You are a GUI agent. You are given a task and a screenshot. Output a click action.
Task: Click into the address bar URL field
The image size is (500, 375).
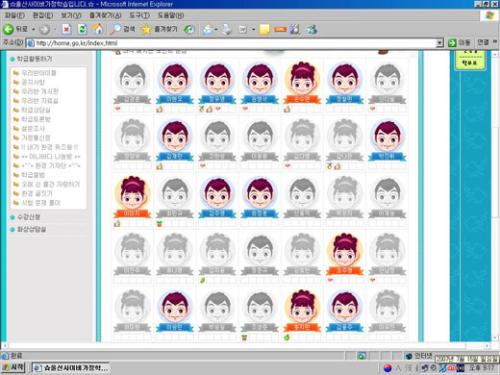233,43
